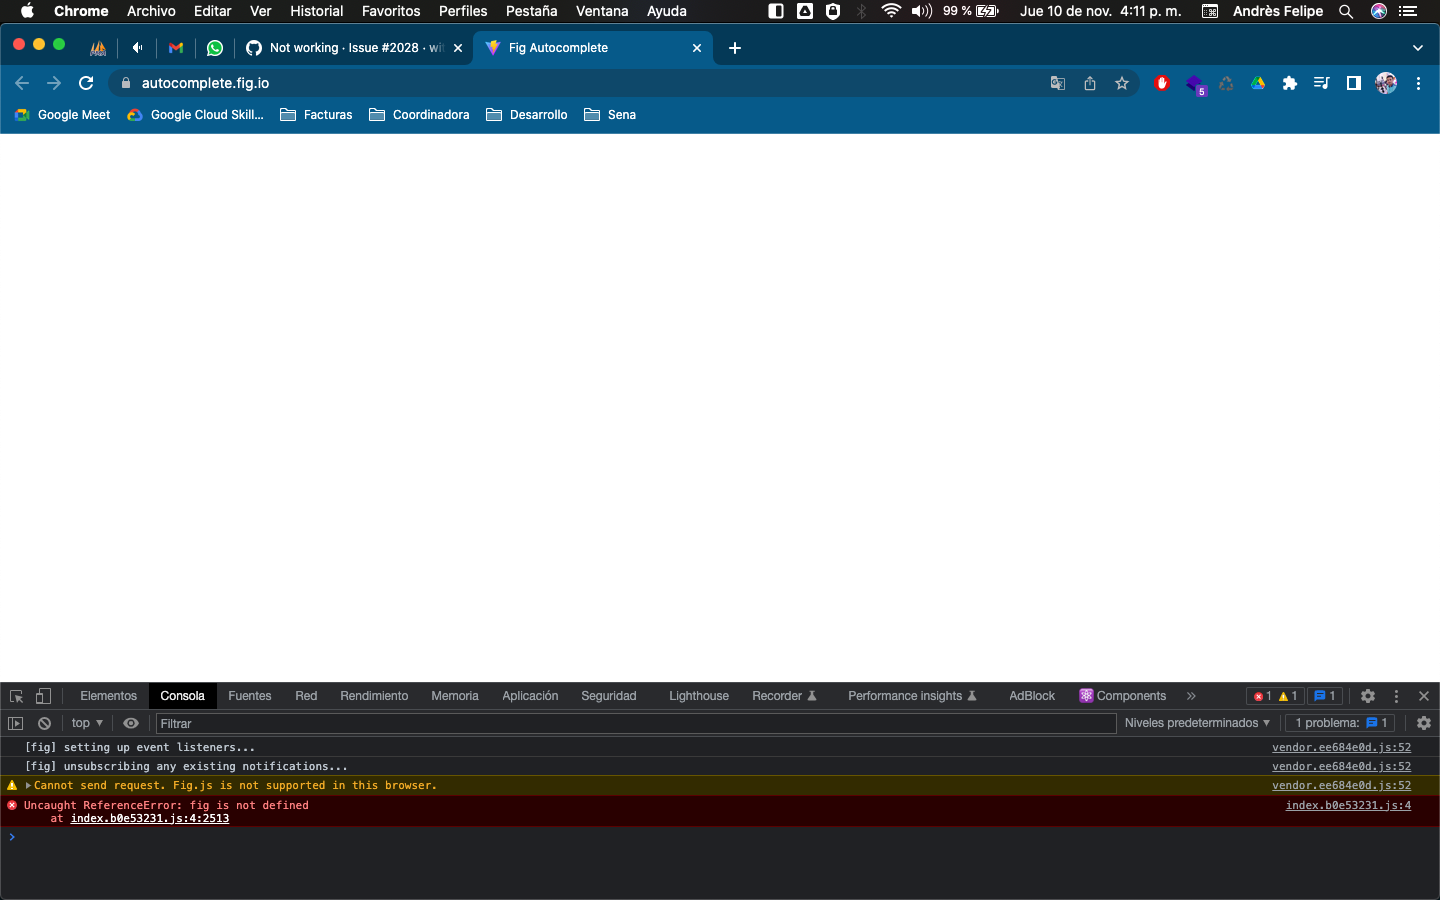Viewport: 1440px width, 900px height.
Task: Clear the console using the prohibition icon
Action: tap(43, 723)
